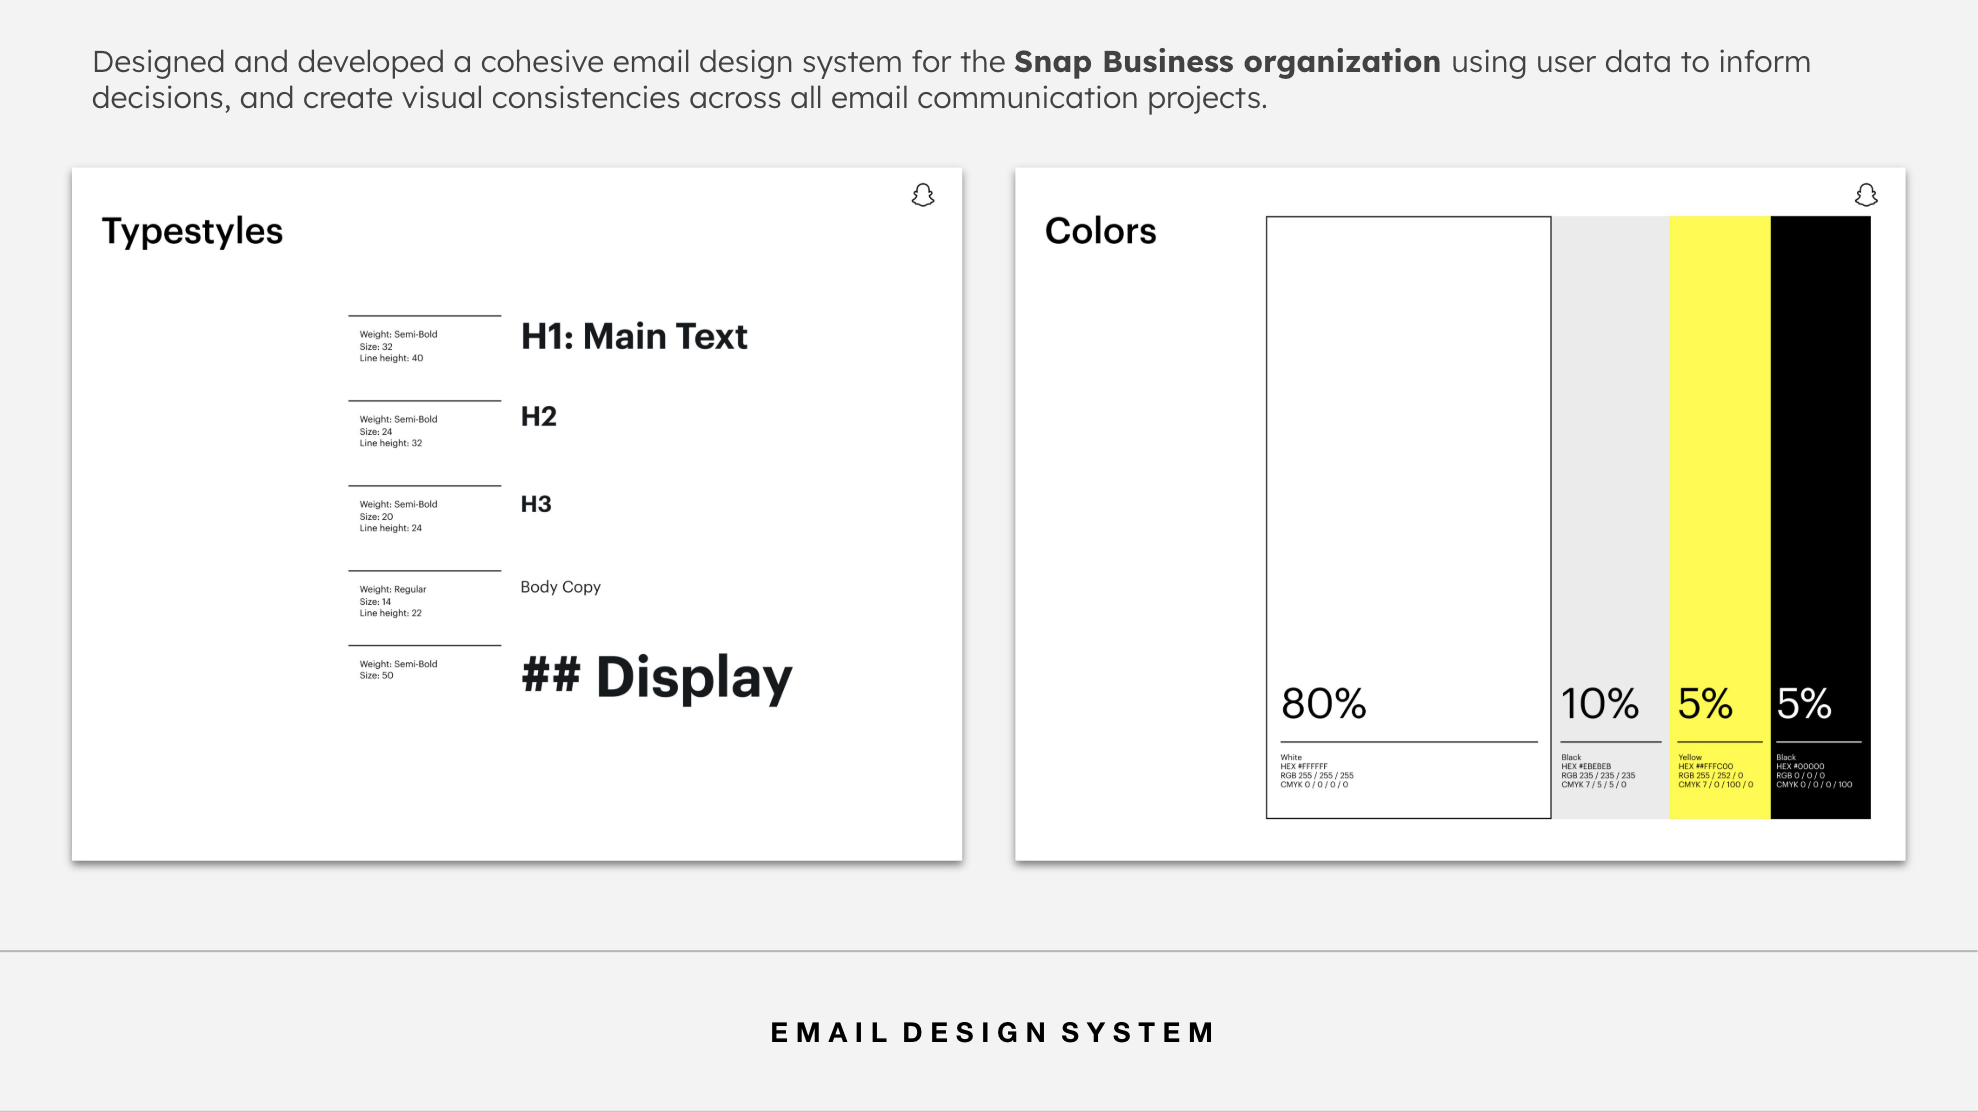Screen dimensions: 1978x1112
Task: Select the 'H2' sample heading
Action: 539,416
